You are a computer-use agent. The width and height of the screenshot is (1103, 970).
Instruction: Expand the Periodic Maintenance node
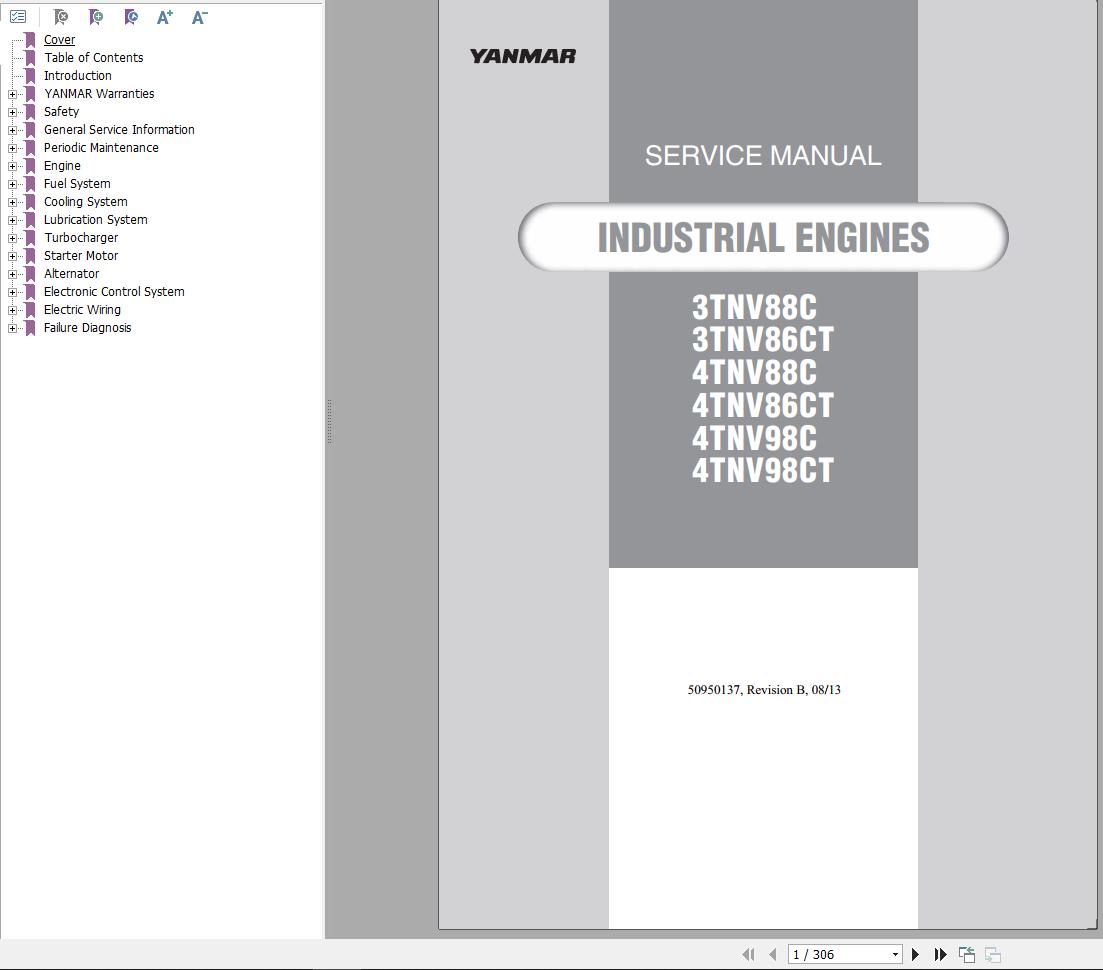[12, 148]
